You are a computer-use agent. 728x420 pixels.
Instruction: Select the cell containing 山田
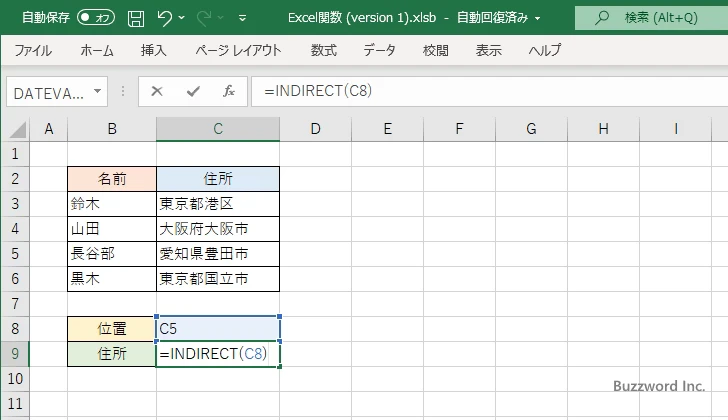point(112,229)
